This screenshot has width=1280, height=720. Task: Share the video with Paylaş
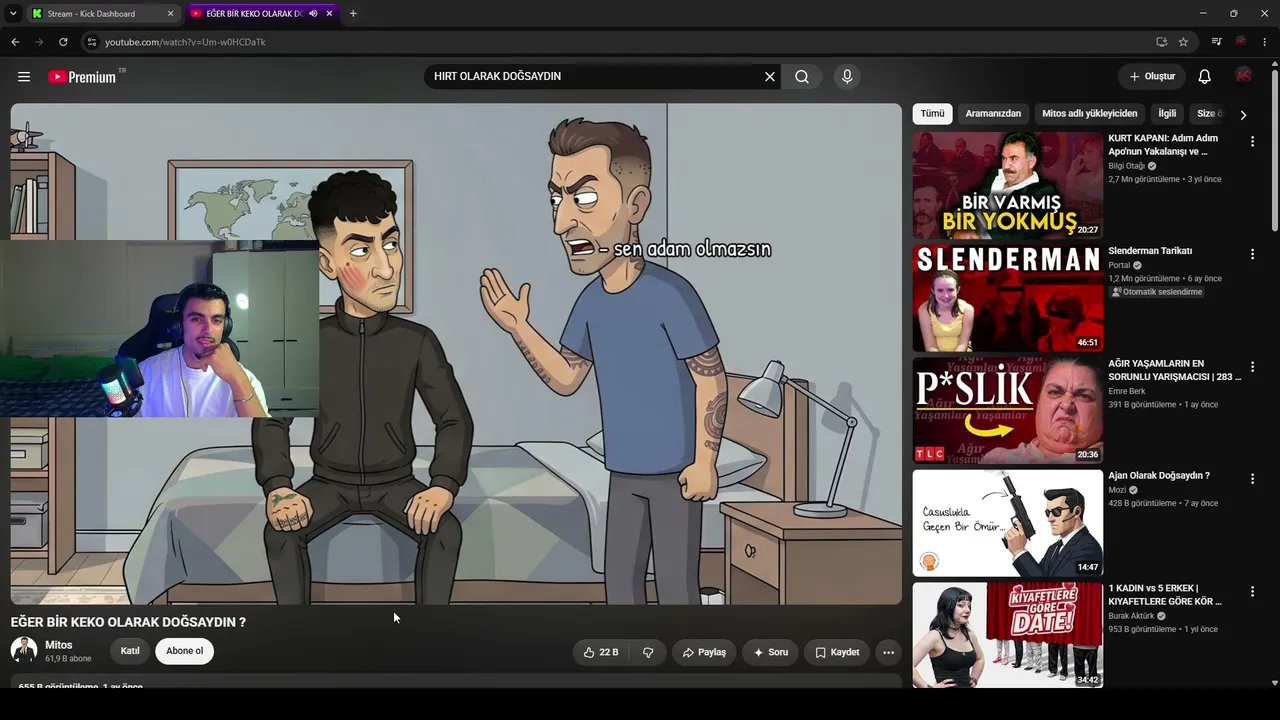pyautogui.click(x=704, y=652)
